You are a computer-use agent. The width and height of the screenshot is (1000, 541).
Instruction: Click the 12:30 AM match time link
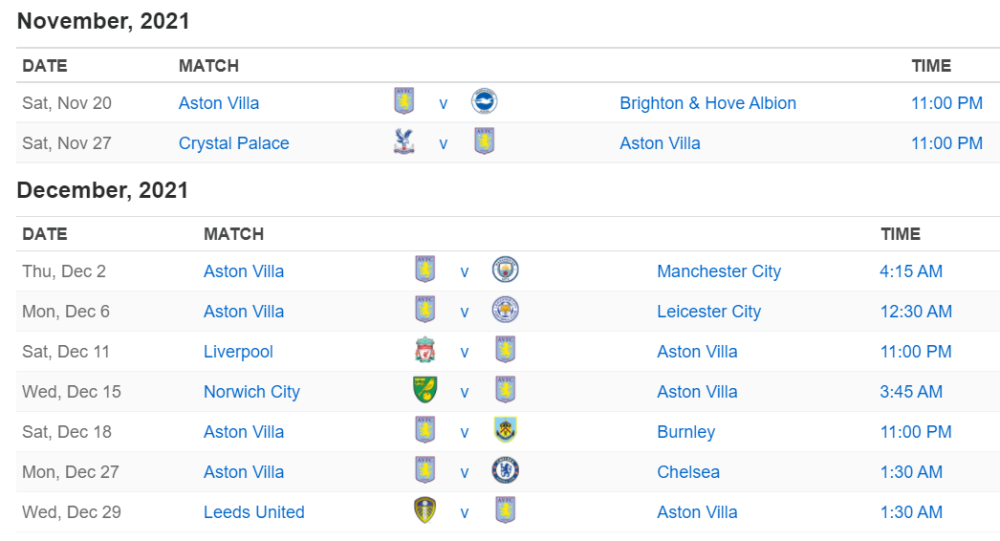pyautogui.click(x=916, y=312)
